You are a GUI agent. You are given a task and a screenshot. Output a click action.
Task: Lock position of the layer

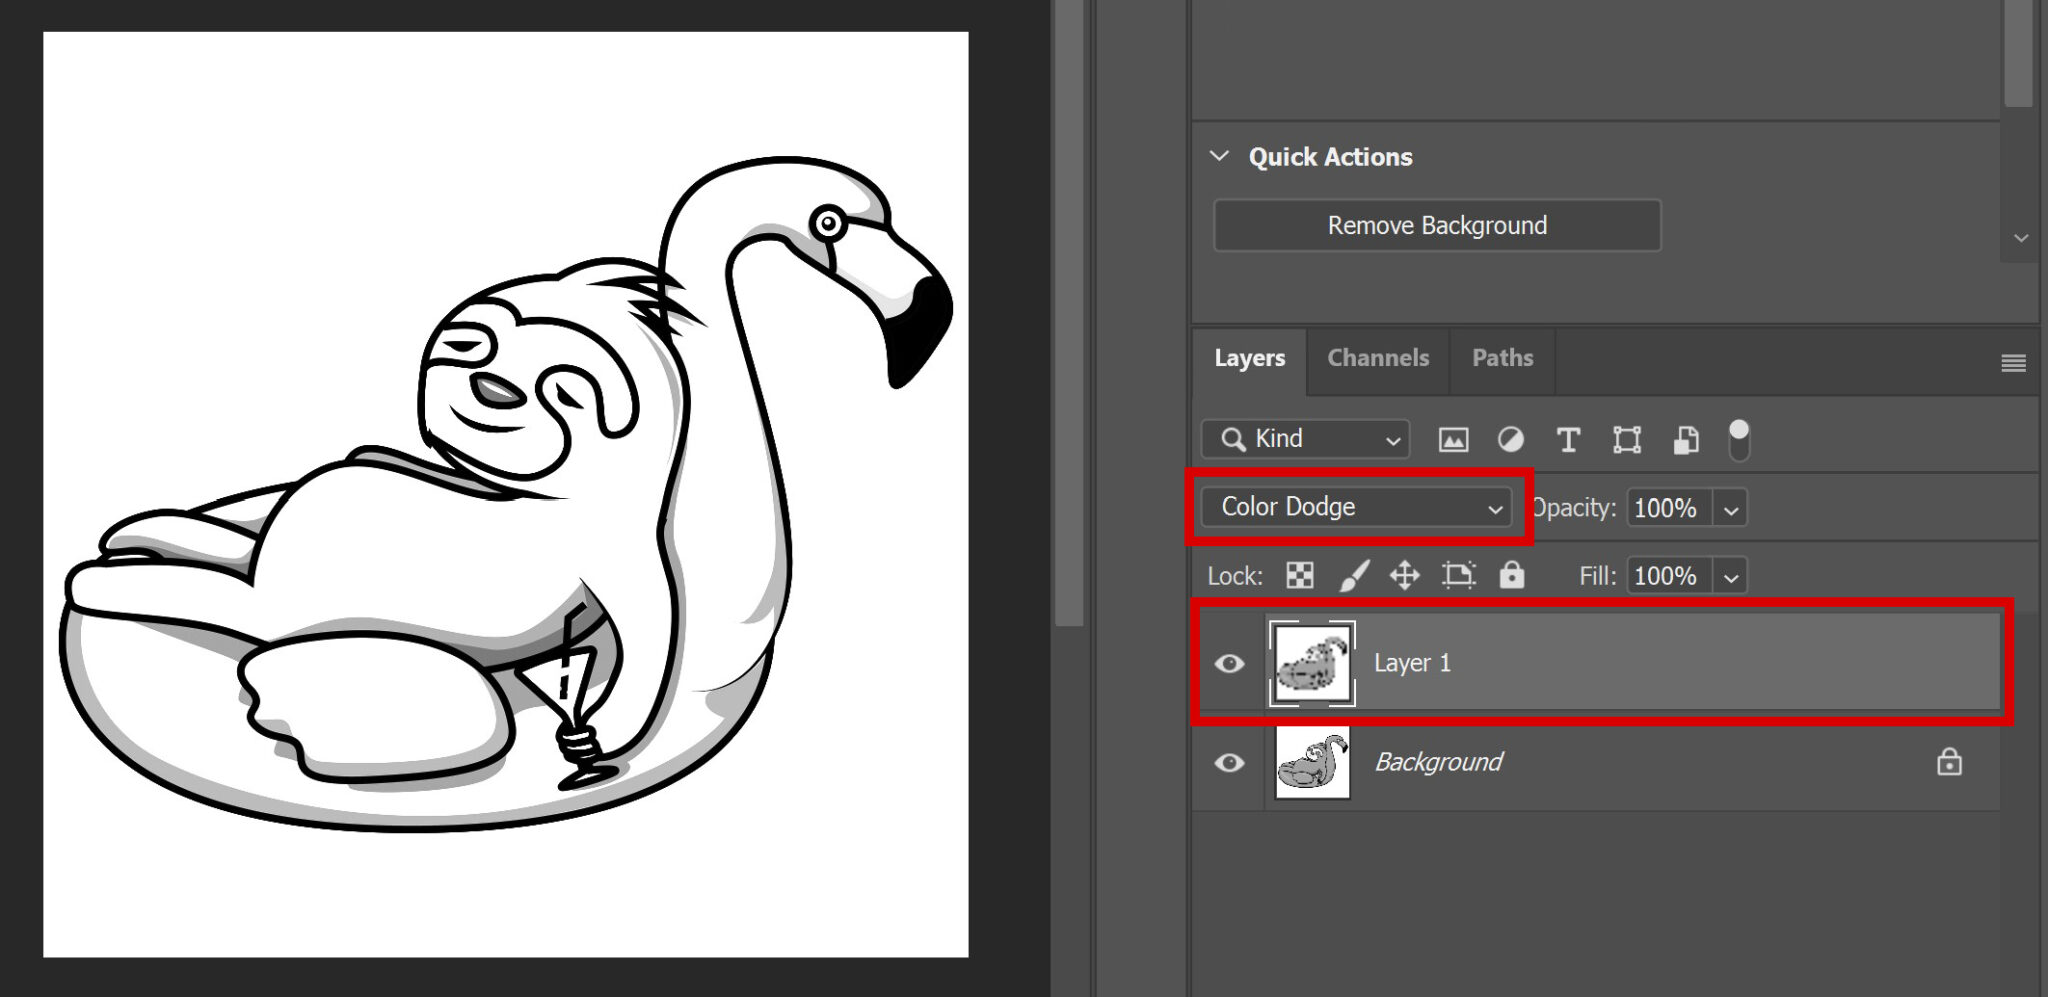1405,576
